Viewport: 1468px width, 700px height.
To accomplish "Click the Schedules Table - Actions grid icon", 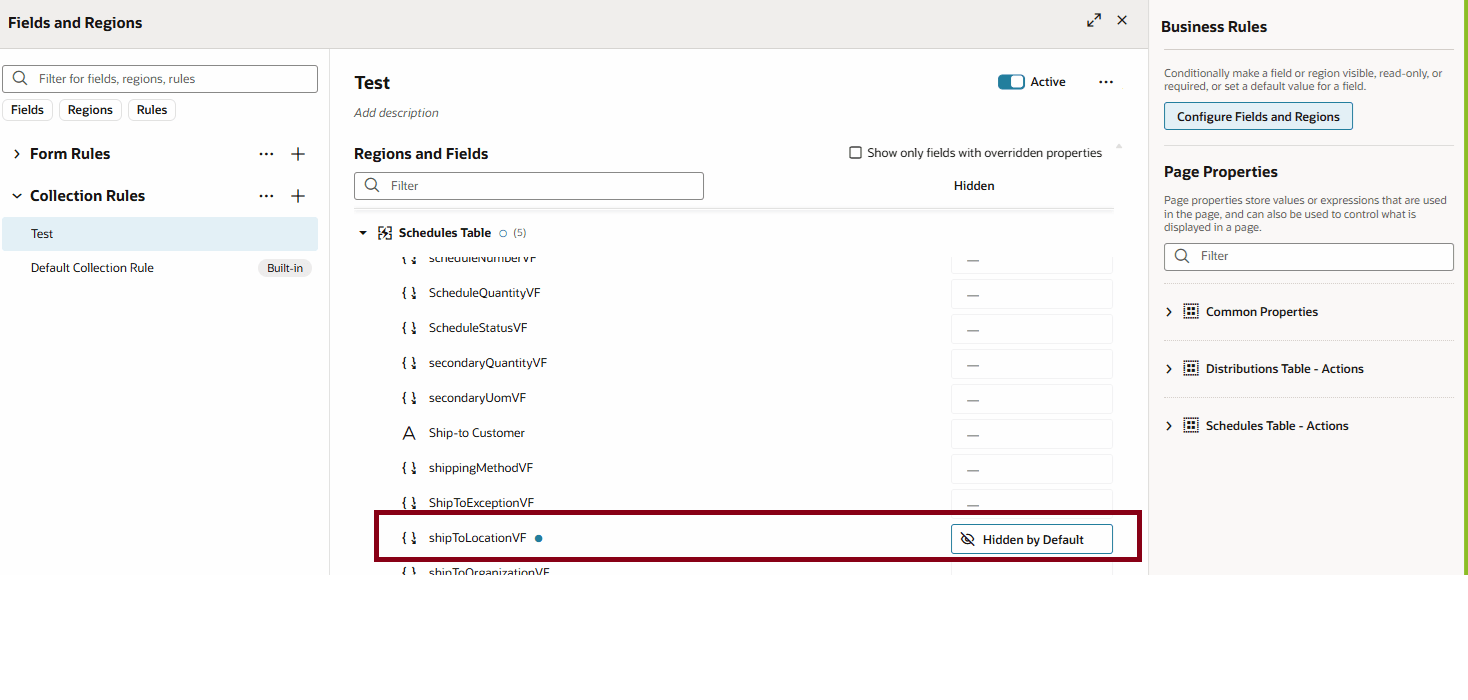I will click(1191, 426).
